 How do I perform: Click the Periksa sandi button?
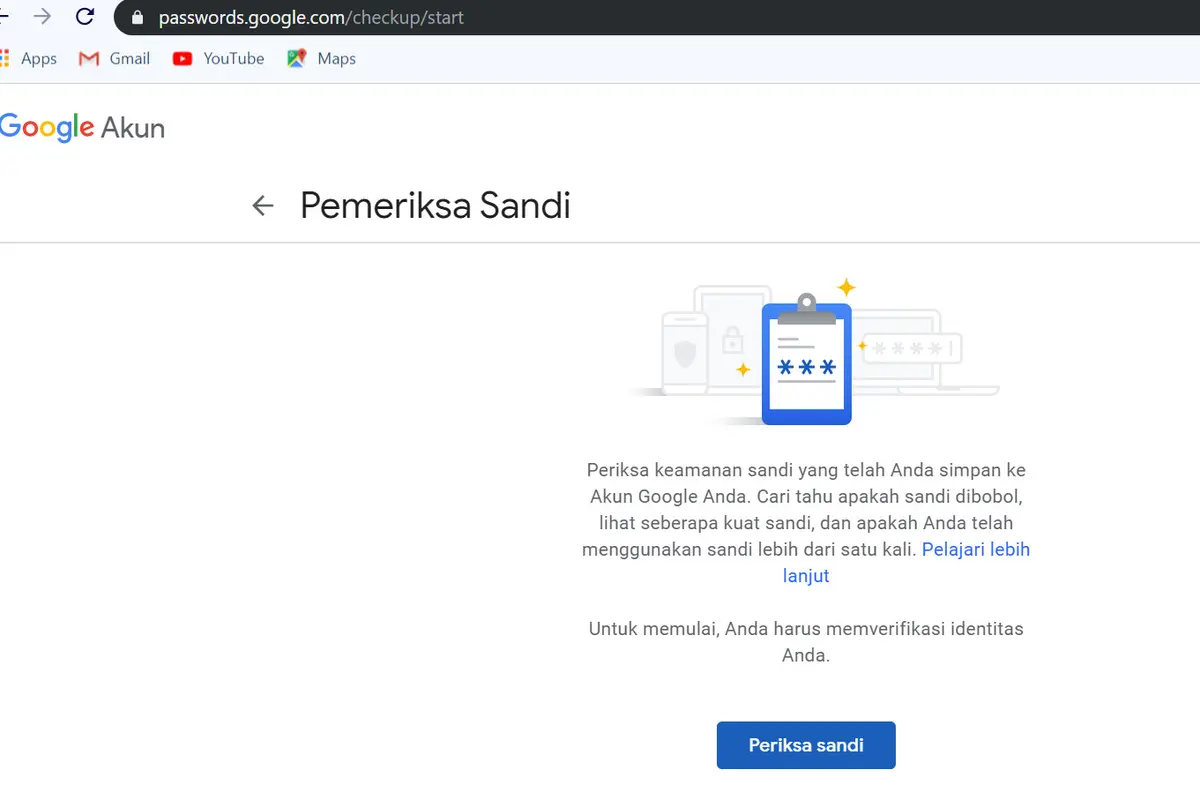tap(806, 745)
